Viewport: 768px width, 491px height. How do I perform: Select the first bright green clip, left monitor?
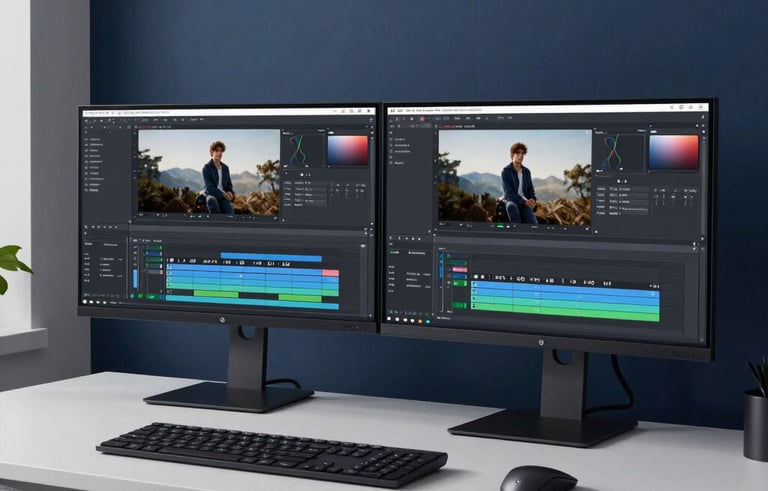pyautogui.click(x=216, y=294)
